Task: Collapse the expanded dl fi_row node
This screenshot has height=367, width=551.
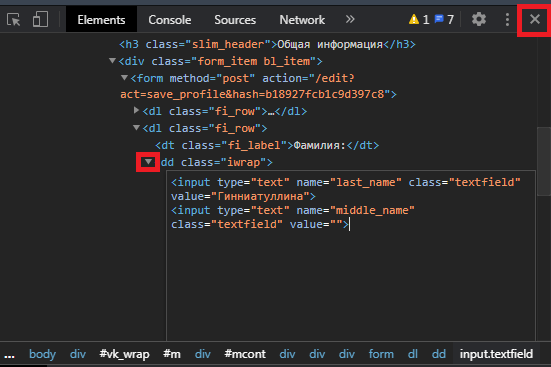Action: point(136,127)
